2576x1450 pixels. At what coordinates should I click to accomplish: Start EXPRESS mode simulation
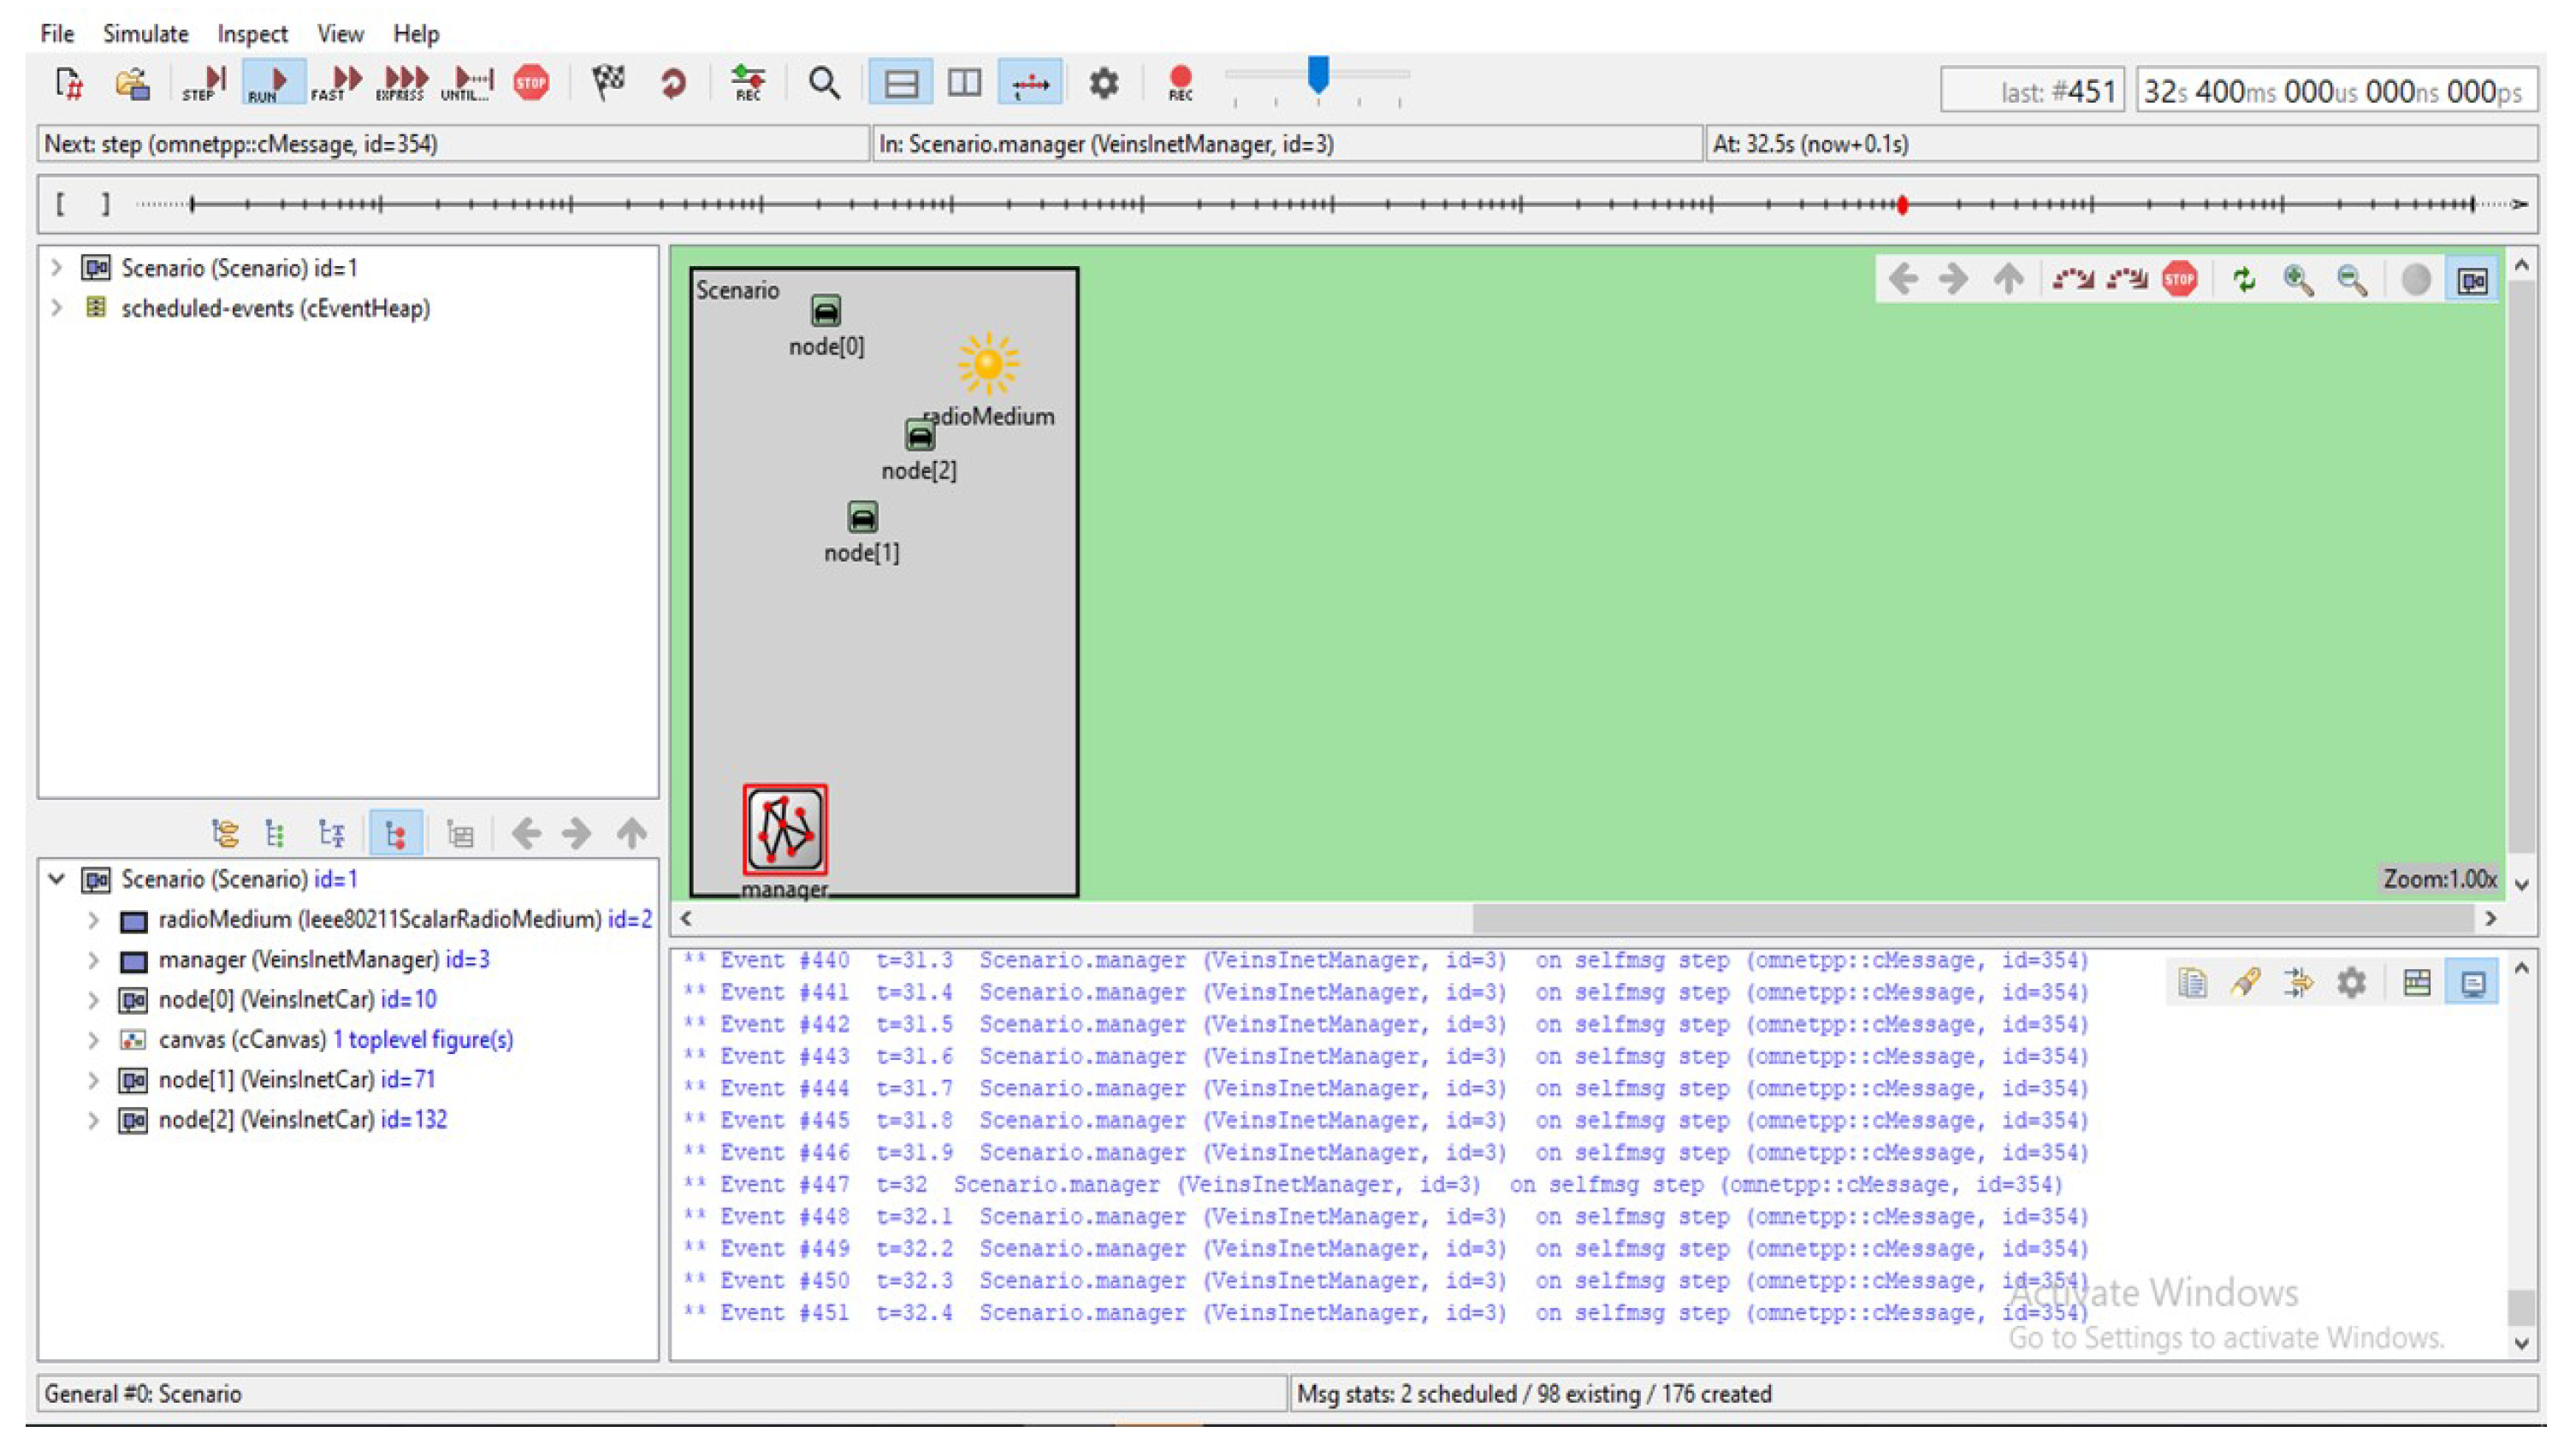tap(401, 82)
